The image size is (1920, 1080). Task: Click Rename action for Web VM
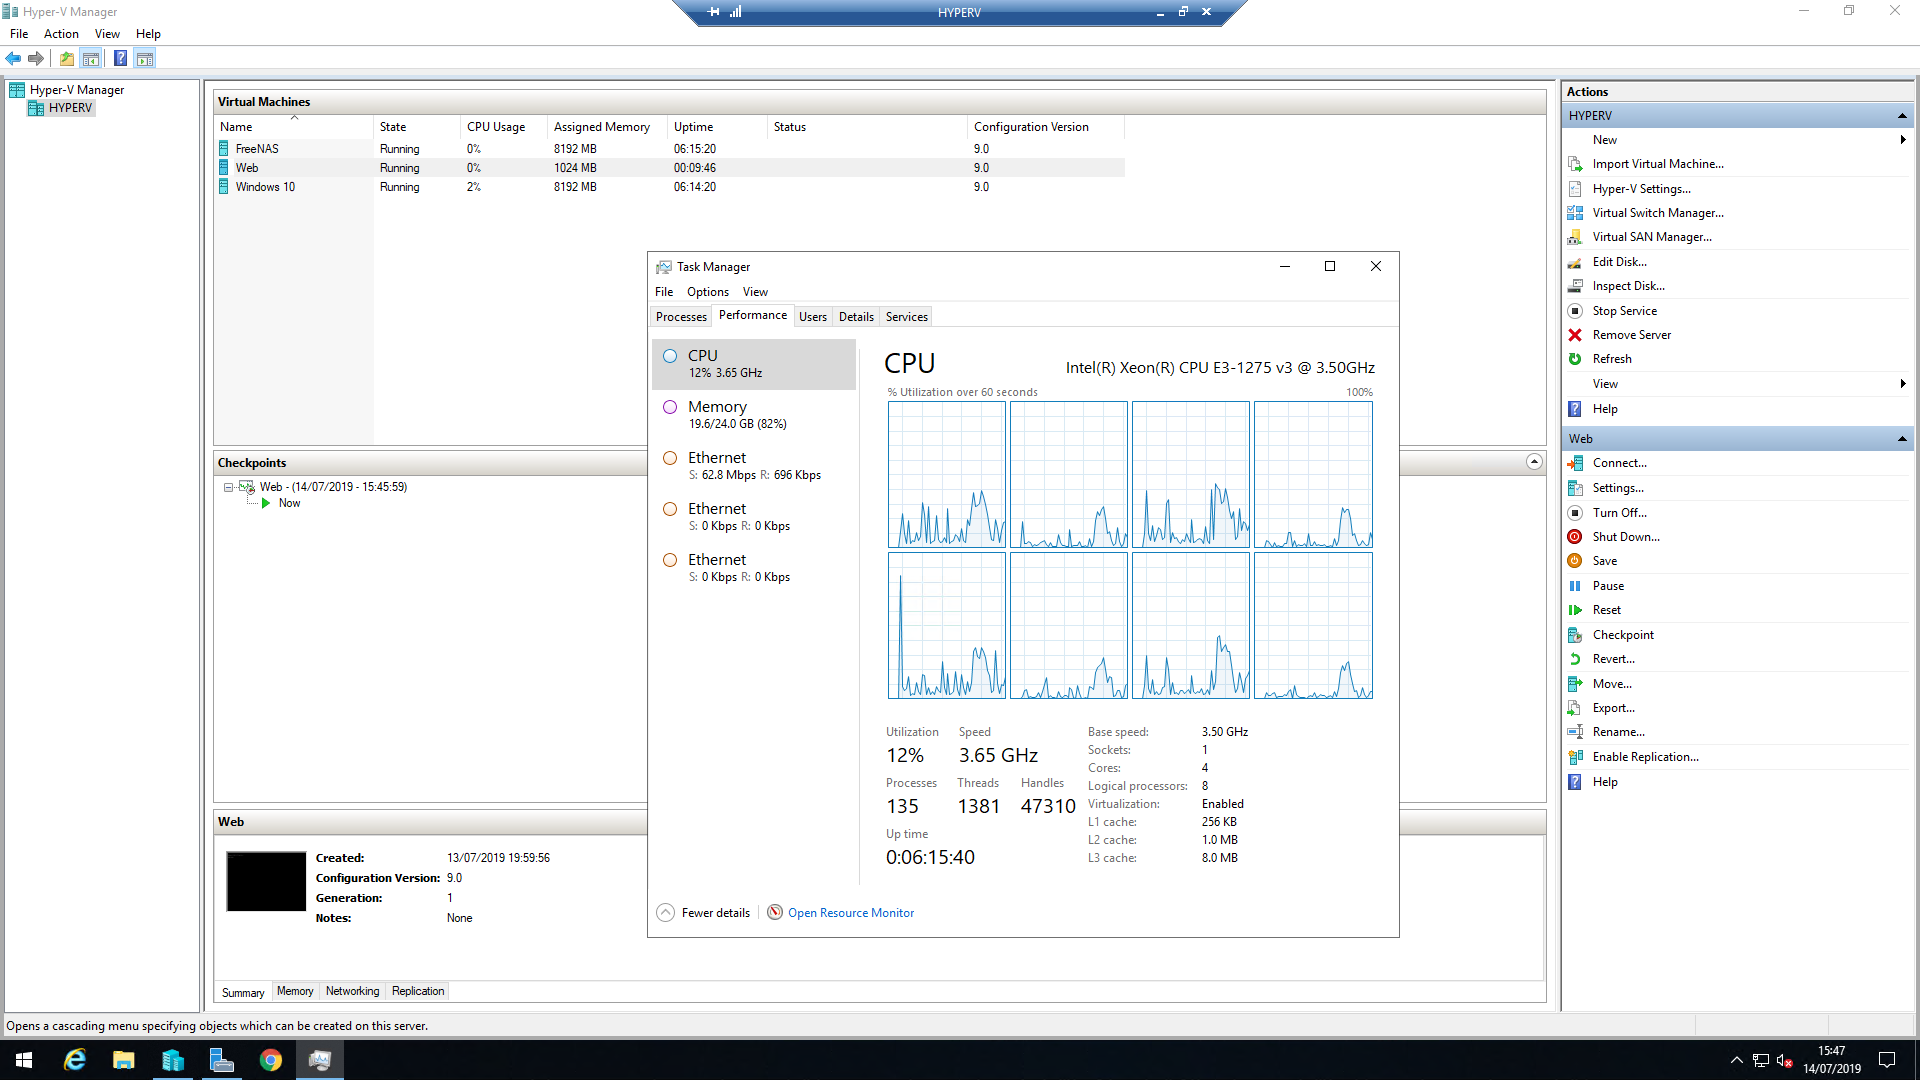(x=1618, y=732)
